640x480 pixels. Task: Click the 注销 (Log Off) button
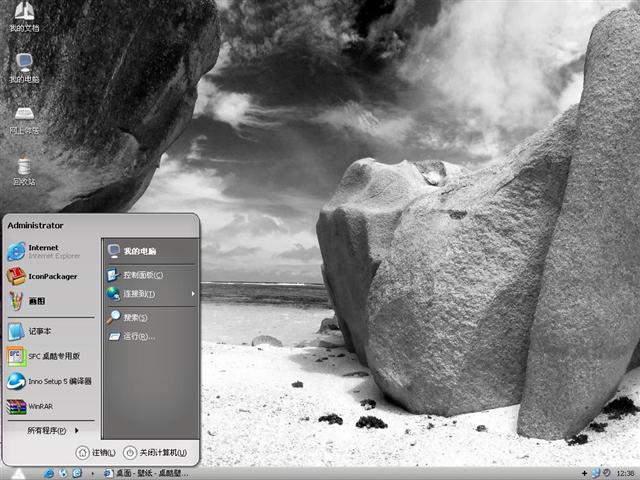point(96,453)
